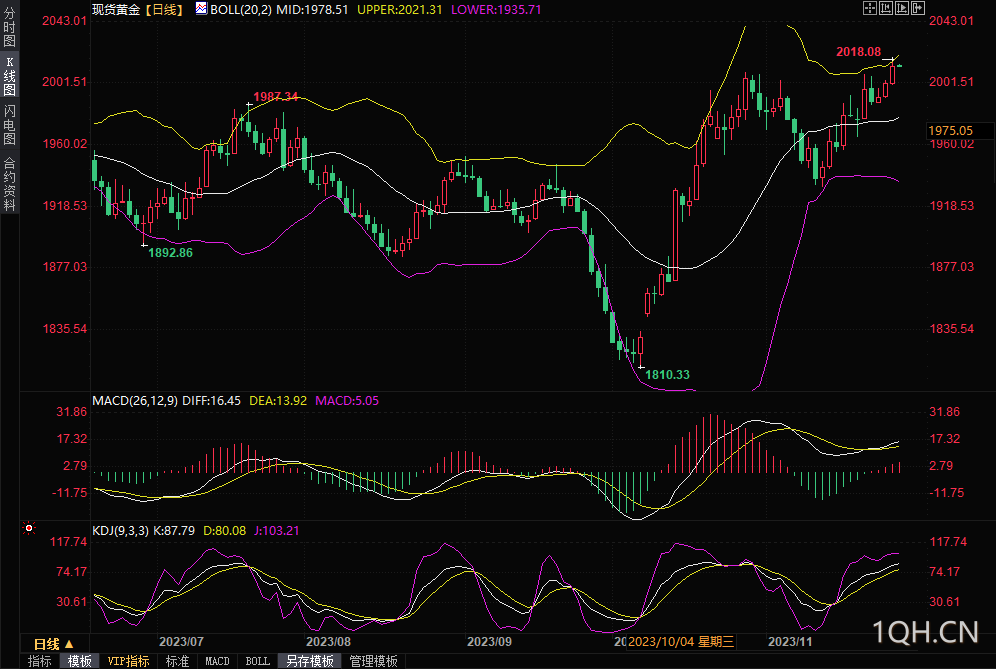Click the crosshair cursor icon at top right
Viewport: 996px width, 669px height.
click(869, 8)
